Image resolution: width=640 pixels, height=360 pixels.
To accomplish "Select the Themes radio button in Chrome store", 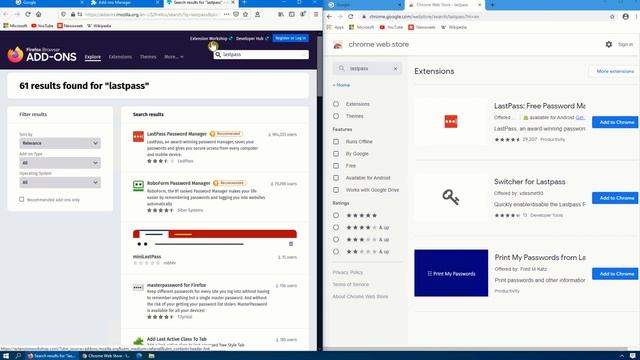I will pos(336,116).
